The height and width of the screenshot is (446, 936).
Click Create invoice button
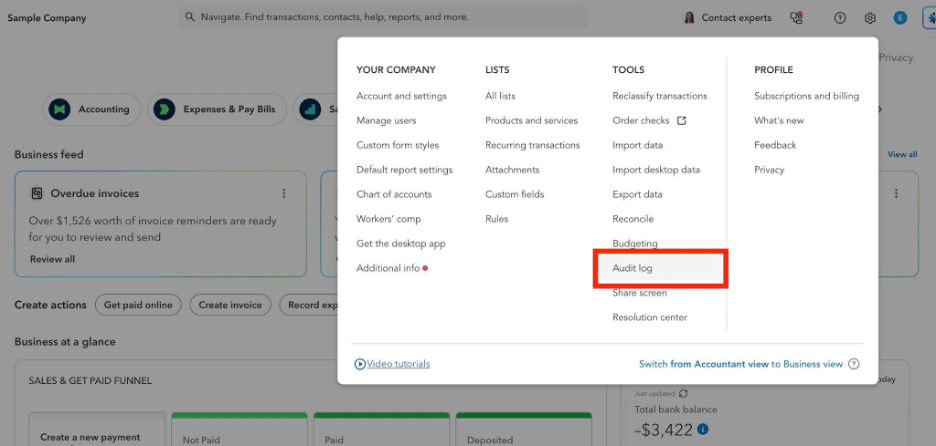(230, 305)
